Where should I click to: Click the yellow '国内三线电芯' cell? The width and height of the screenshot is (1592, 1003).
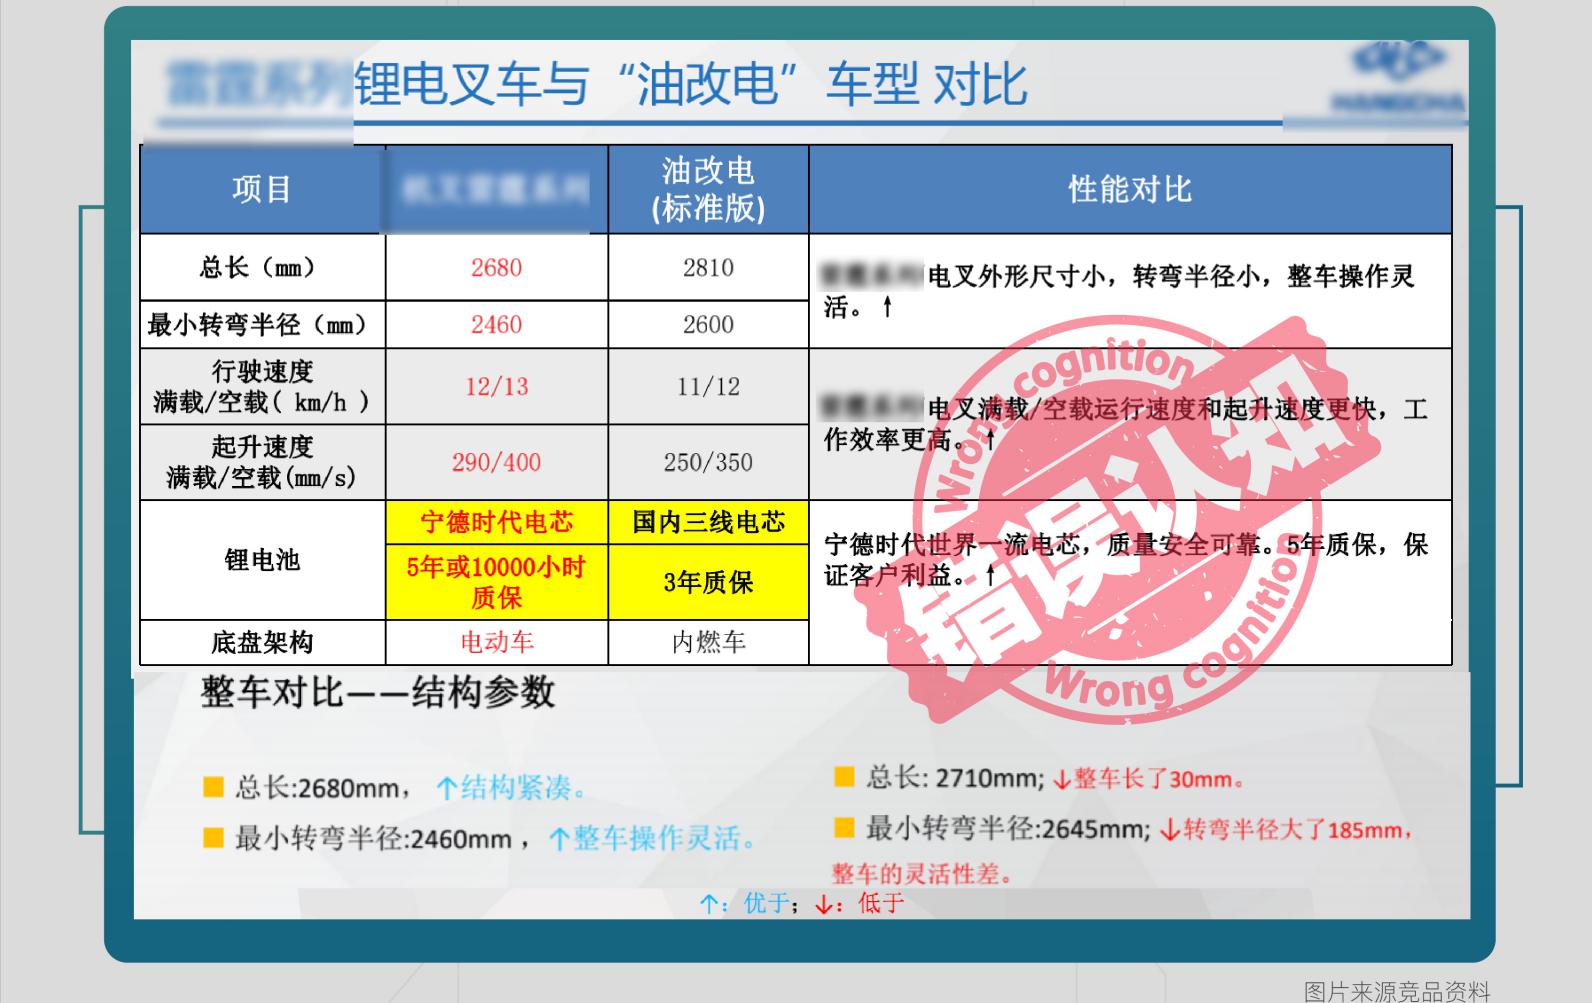(x=708, y=522)
